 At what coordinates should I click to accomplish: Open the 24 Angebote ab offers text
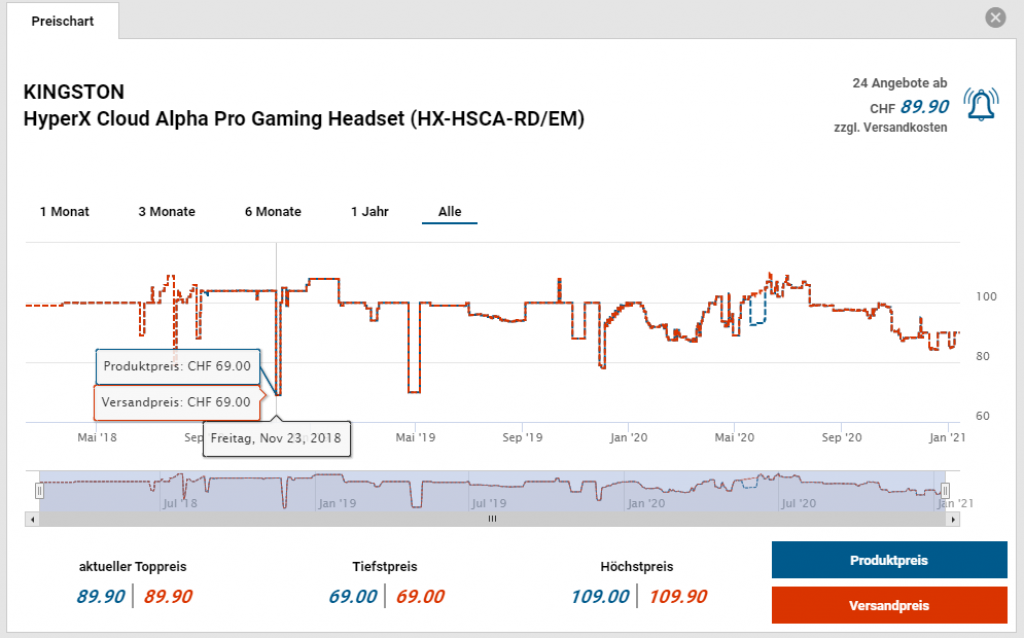(x=899, y=83)
